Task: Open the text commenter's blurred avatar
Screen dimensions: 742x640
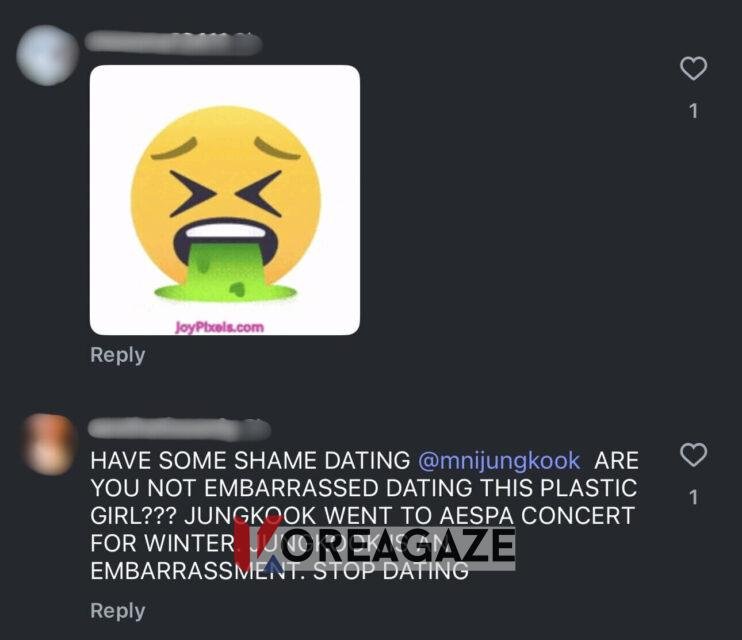Action: [48, 444]
